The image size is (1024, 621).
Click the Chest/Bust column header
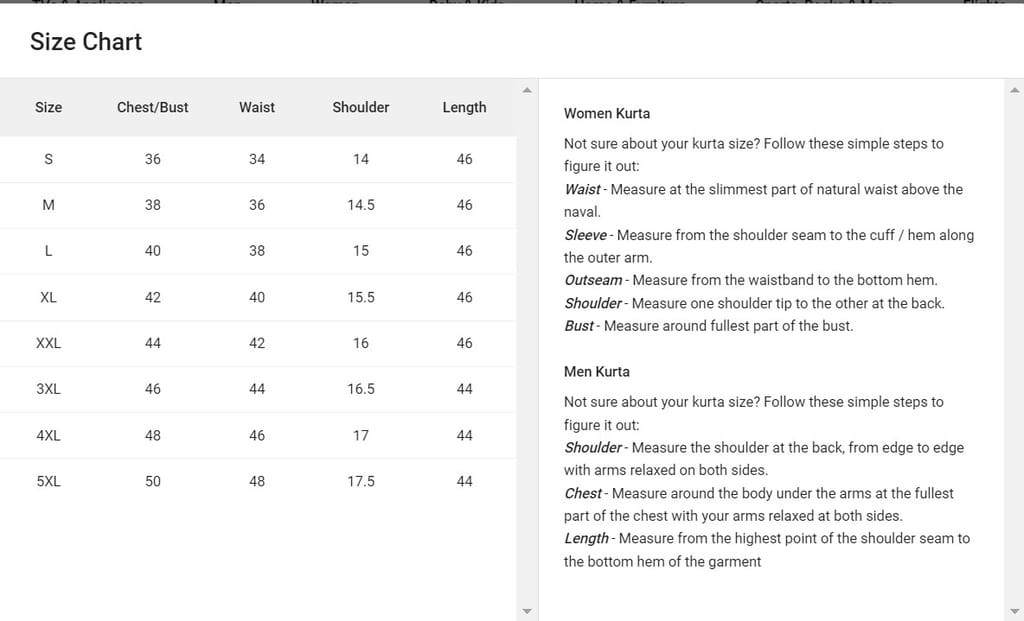[x=152, y=107]
